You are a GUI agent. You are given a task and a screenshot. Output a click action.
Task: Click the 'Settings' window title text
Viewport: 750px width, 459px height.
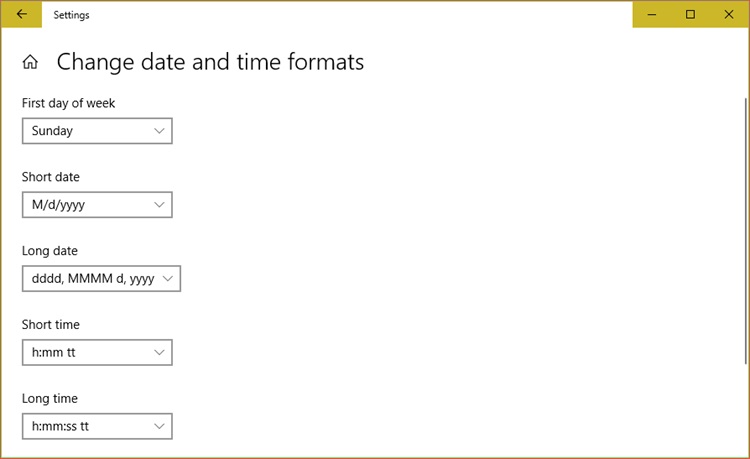[71, 15]
